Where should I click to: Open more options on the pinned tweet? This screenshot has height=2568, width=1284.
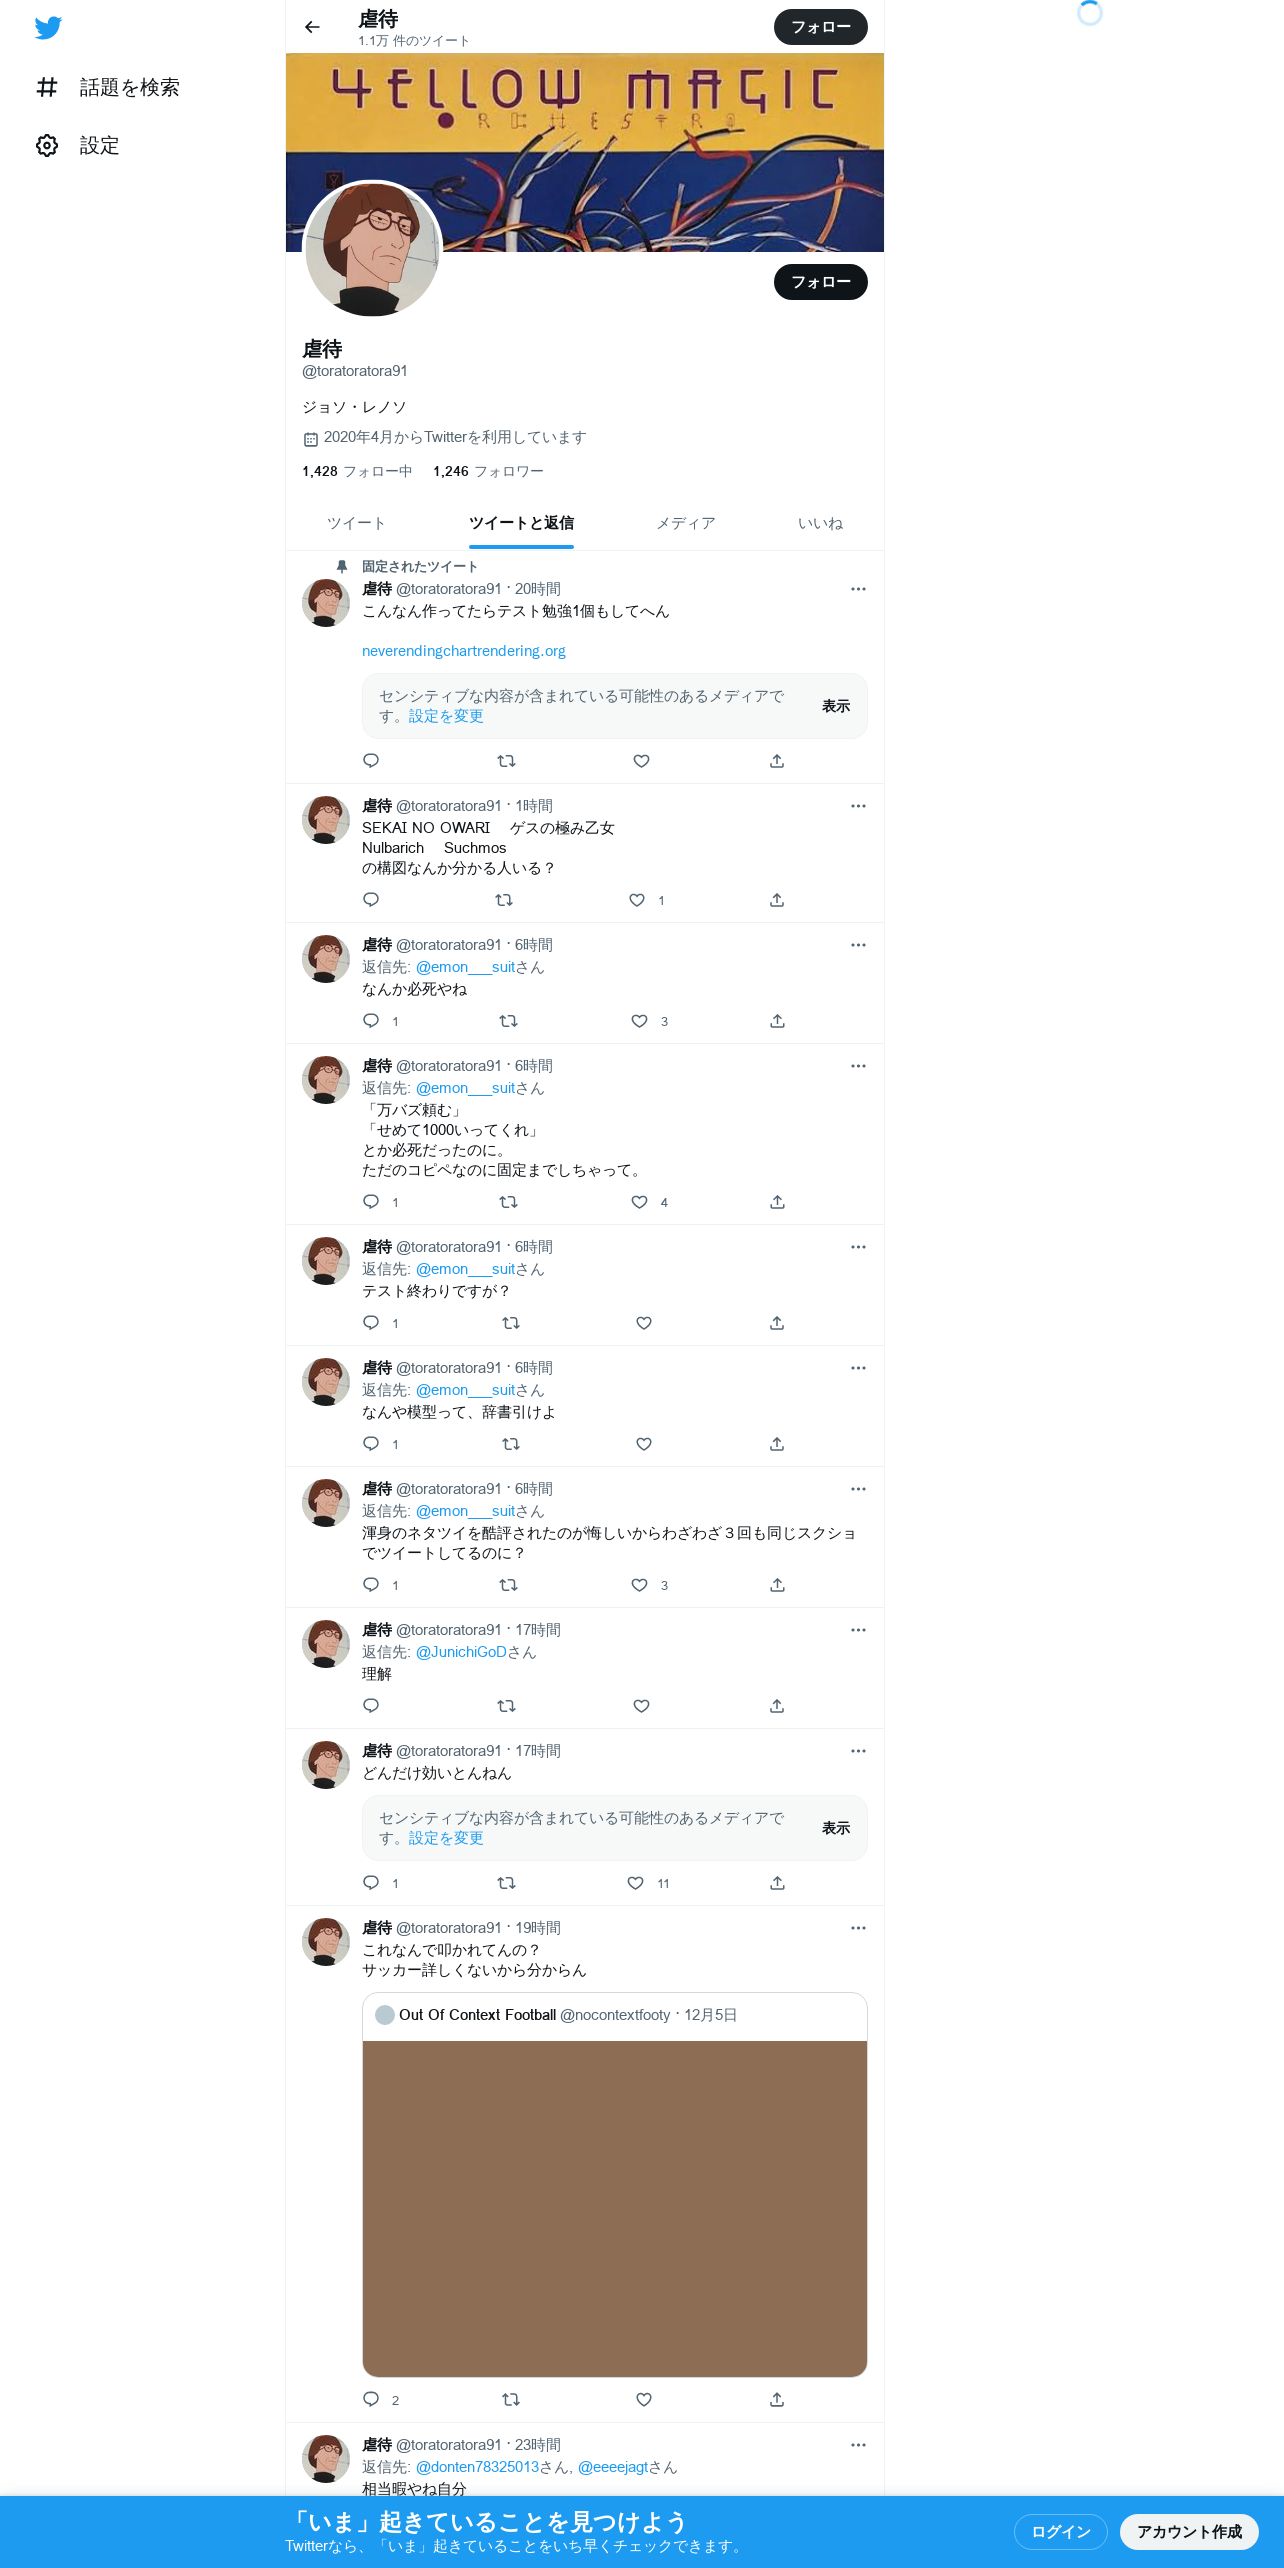coord(858,589)
